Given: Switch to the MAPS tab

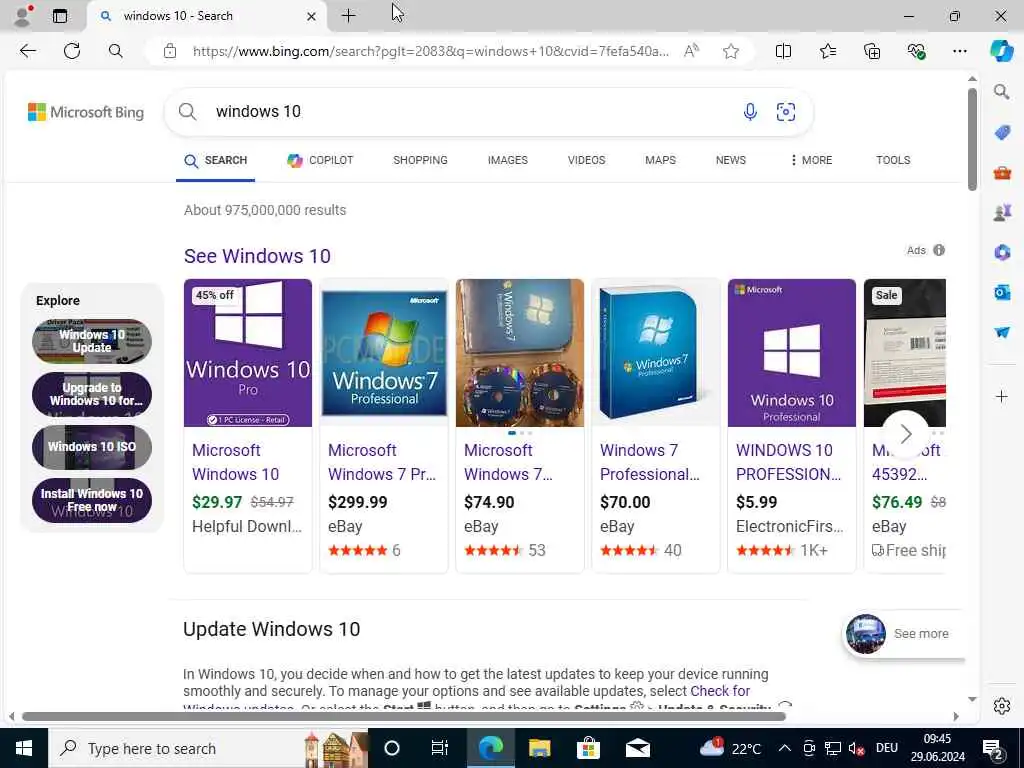Looking at the screenshot, I should [x=660, y=160].
